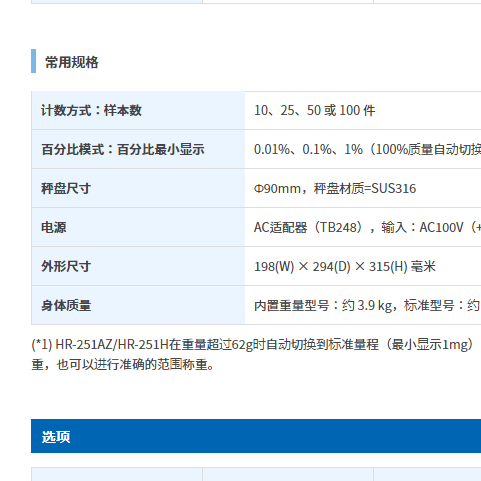Click the AC适配器（TB248） value text
The width and height of the screenshot is (481, 481).
tap(367, 227)
